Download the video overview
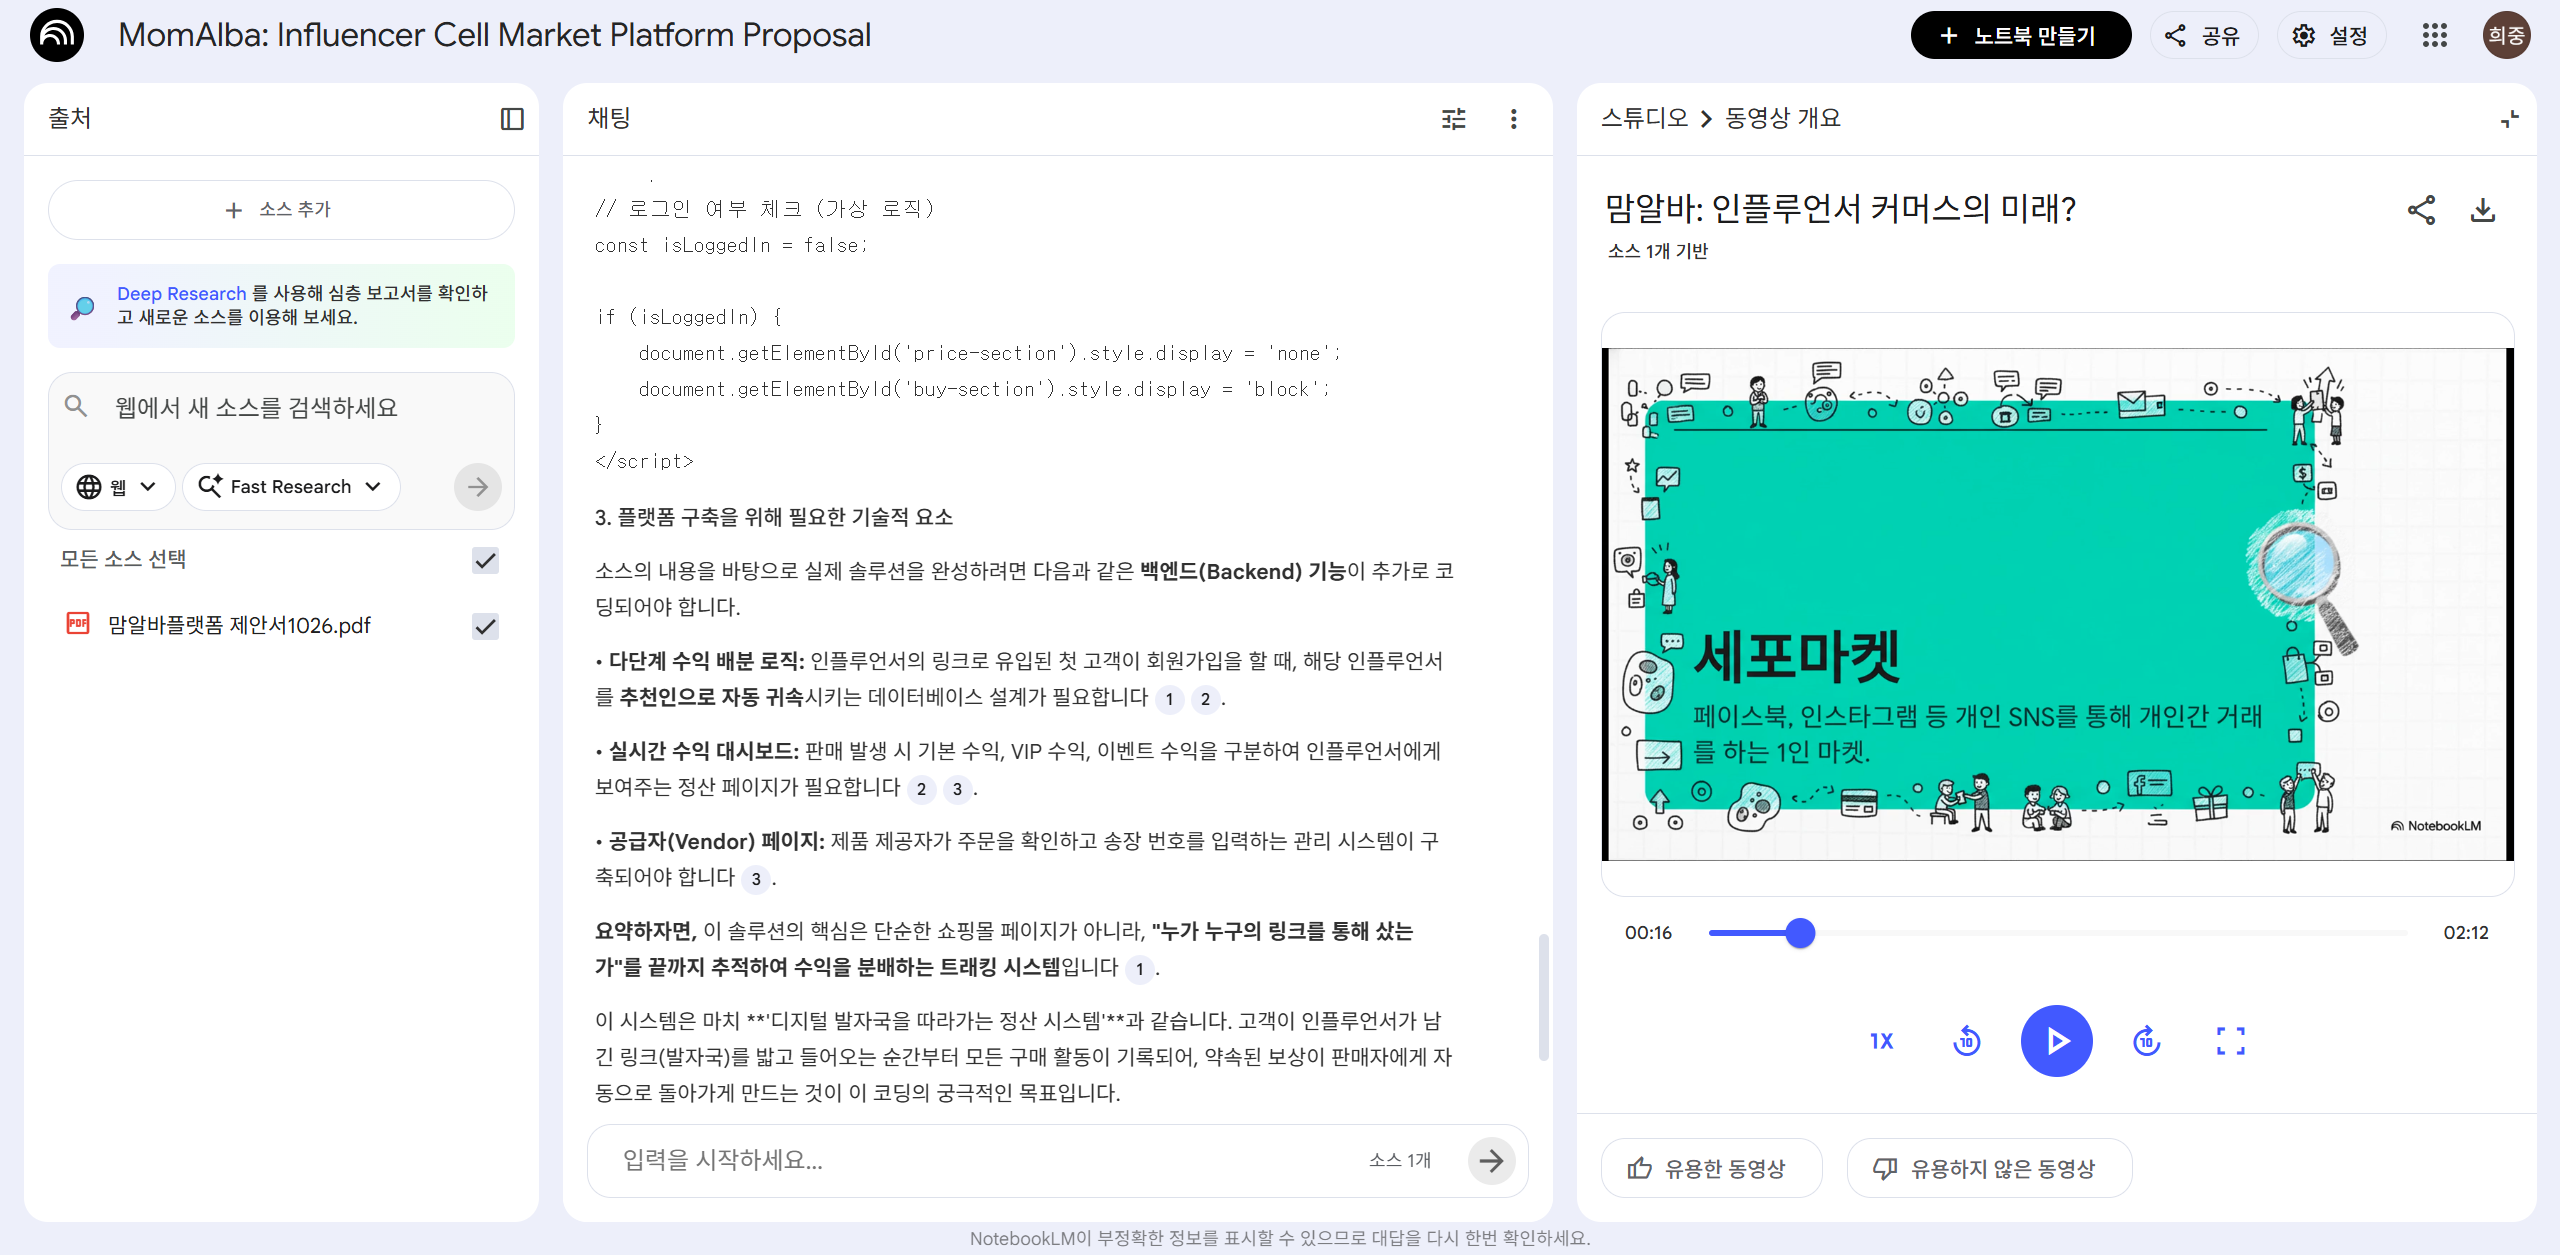This screenshot has height=1255, width=2560. click(2482, 210)
